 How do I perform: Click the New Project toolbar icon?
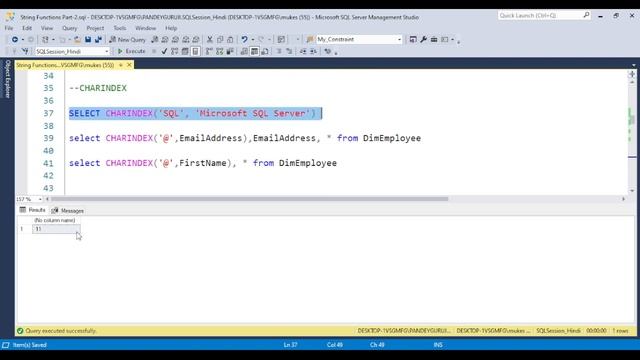45,40
